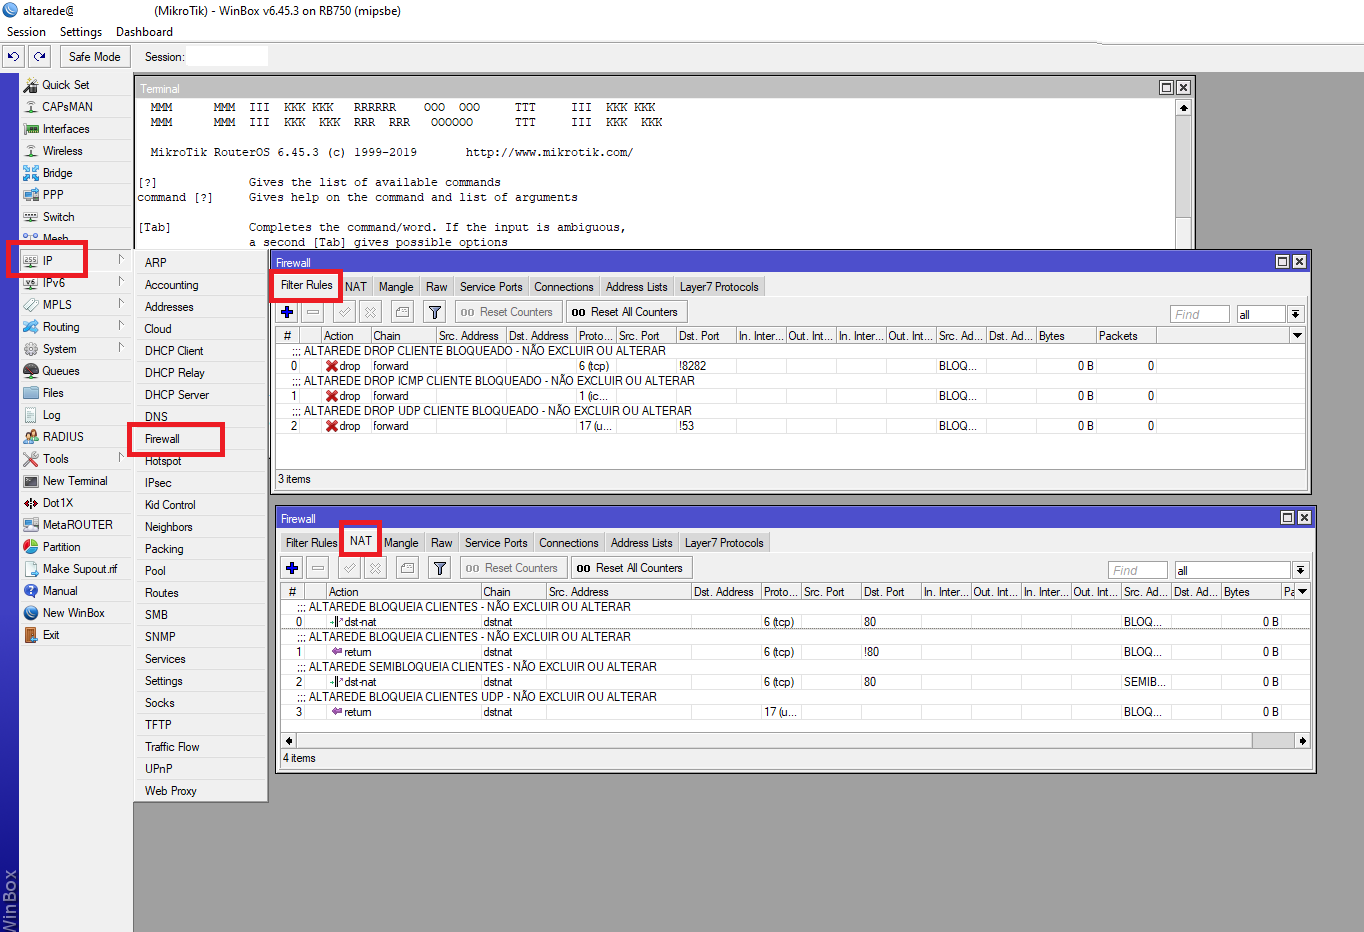Open PPP sidebar item
1364x932 pixels.
coord(53,195)
